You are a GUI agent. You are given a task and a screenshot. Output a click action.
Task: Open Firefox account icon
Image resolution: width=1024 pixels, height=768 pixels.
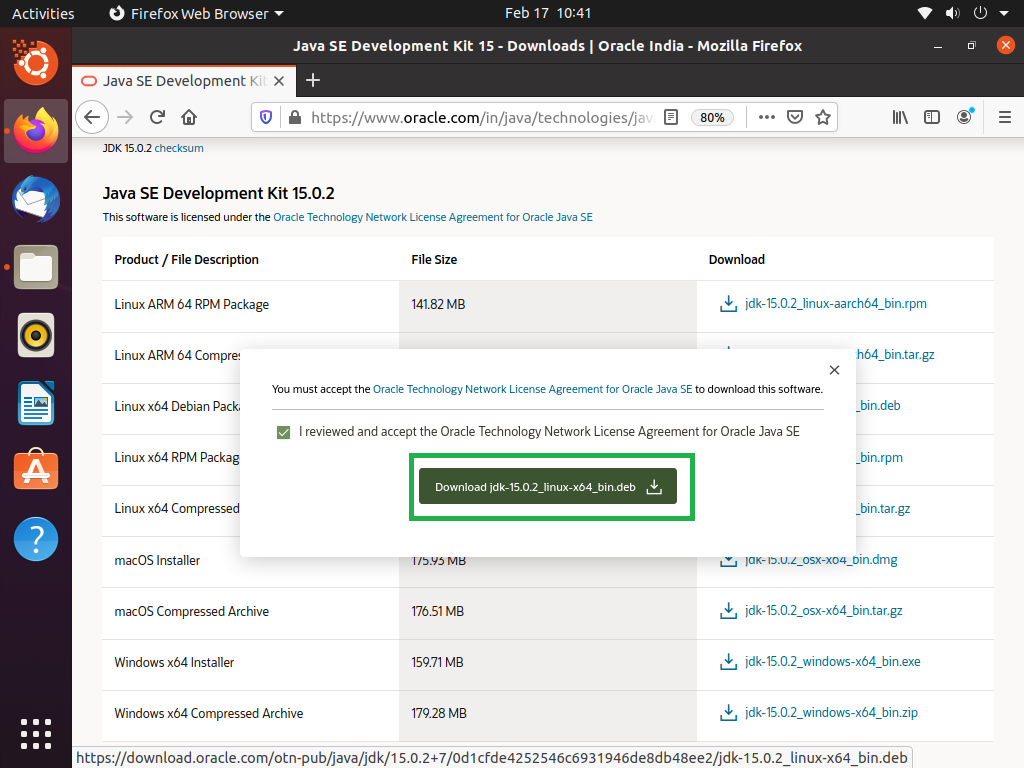(965, 118)
